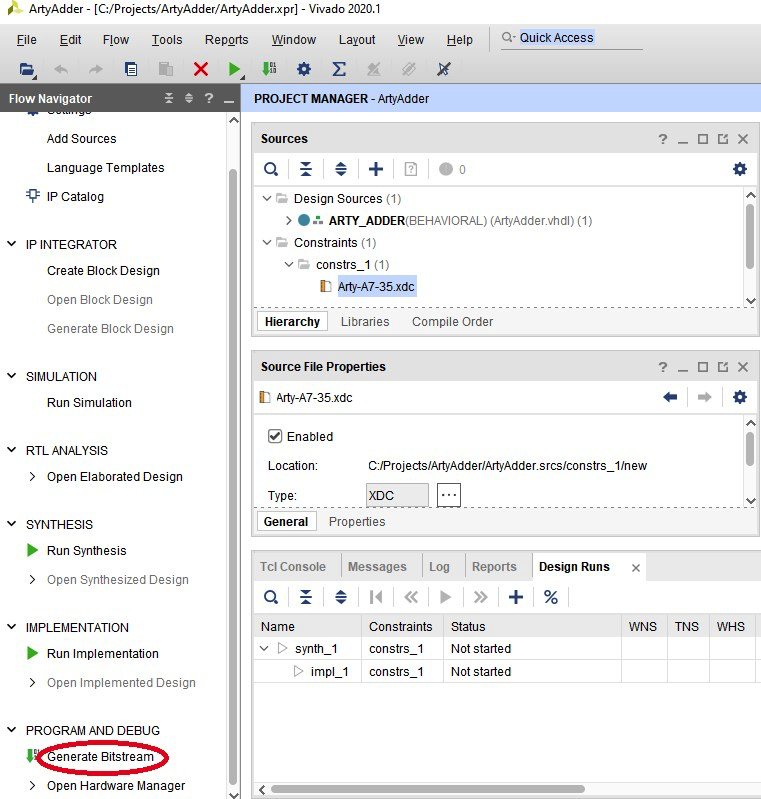Collapse the Design Sources tree node
Viewport: 761px width, 799px height.
[x=267, y=199]
